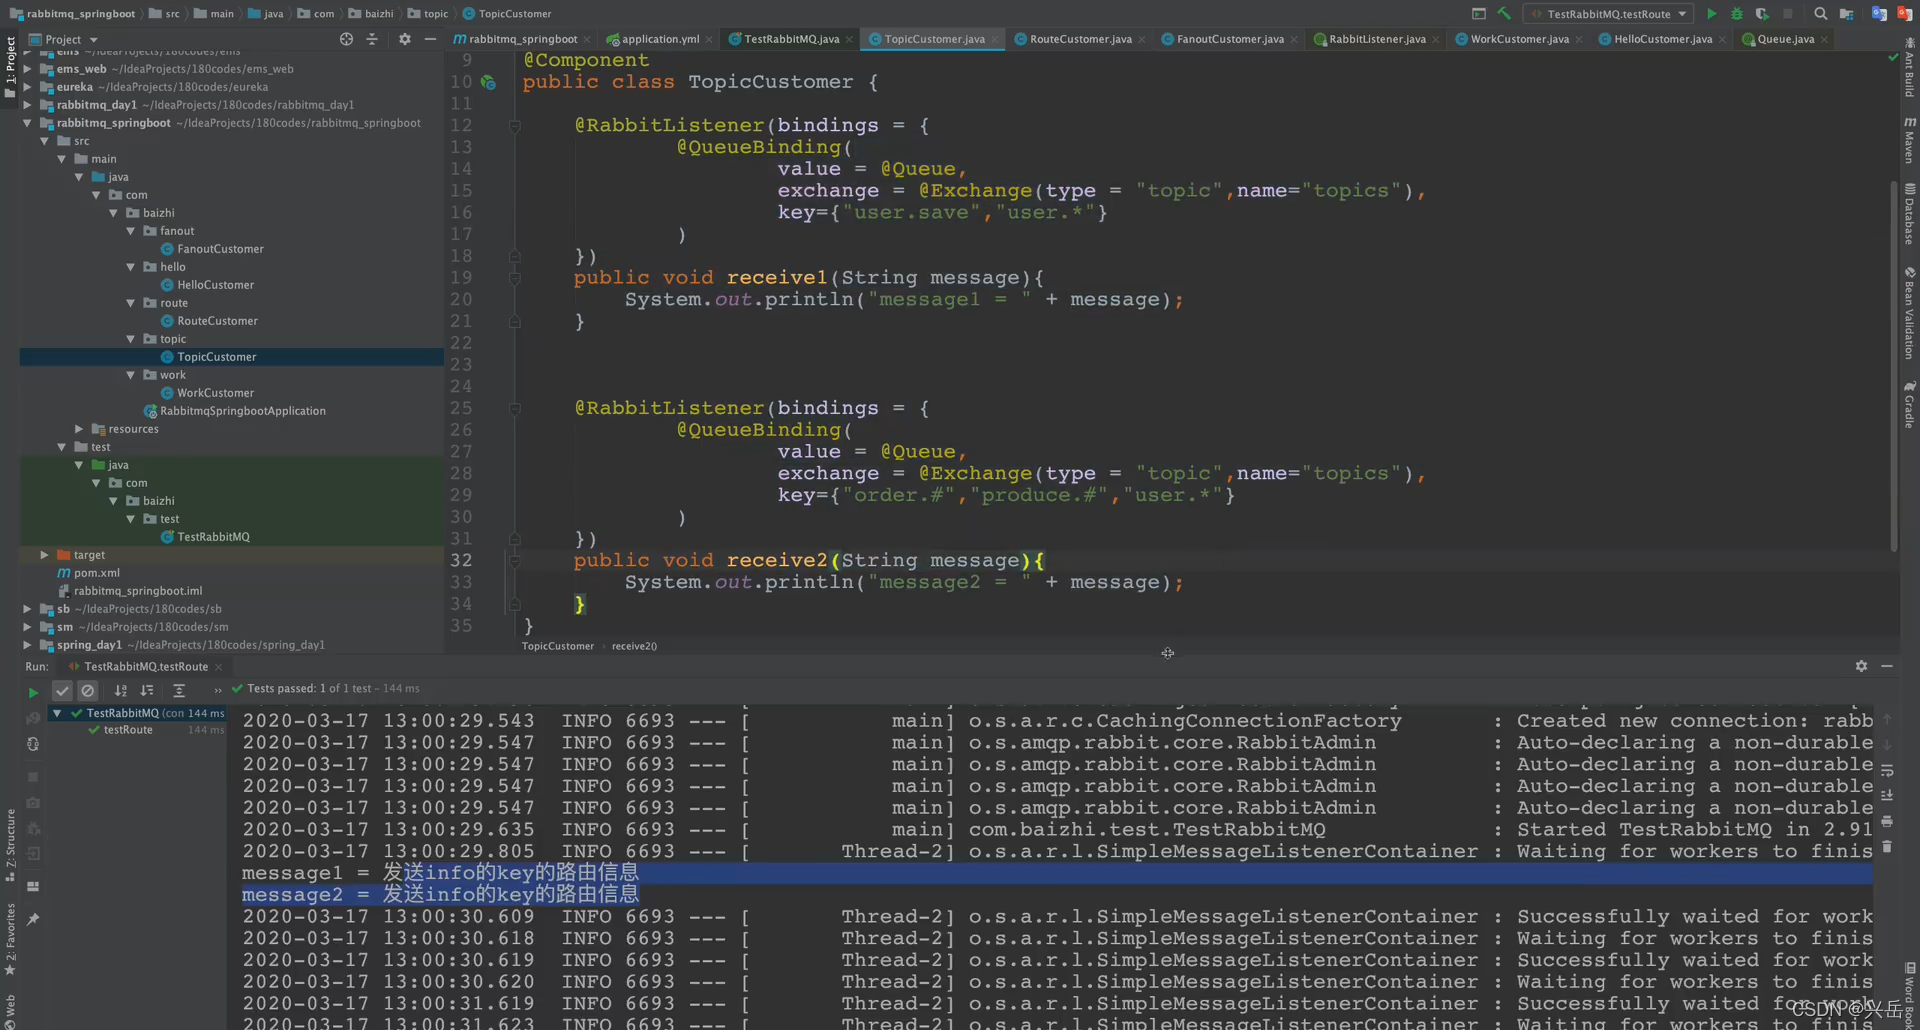
Task: Toggle Structure tool window
Action: pos(10,845)
